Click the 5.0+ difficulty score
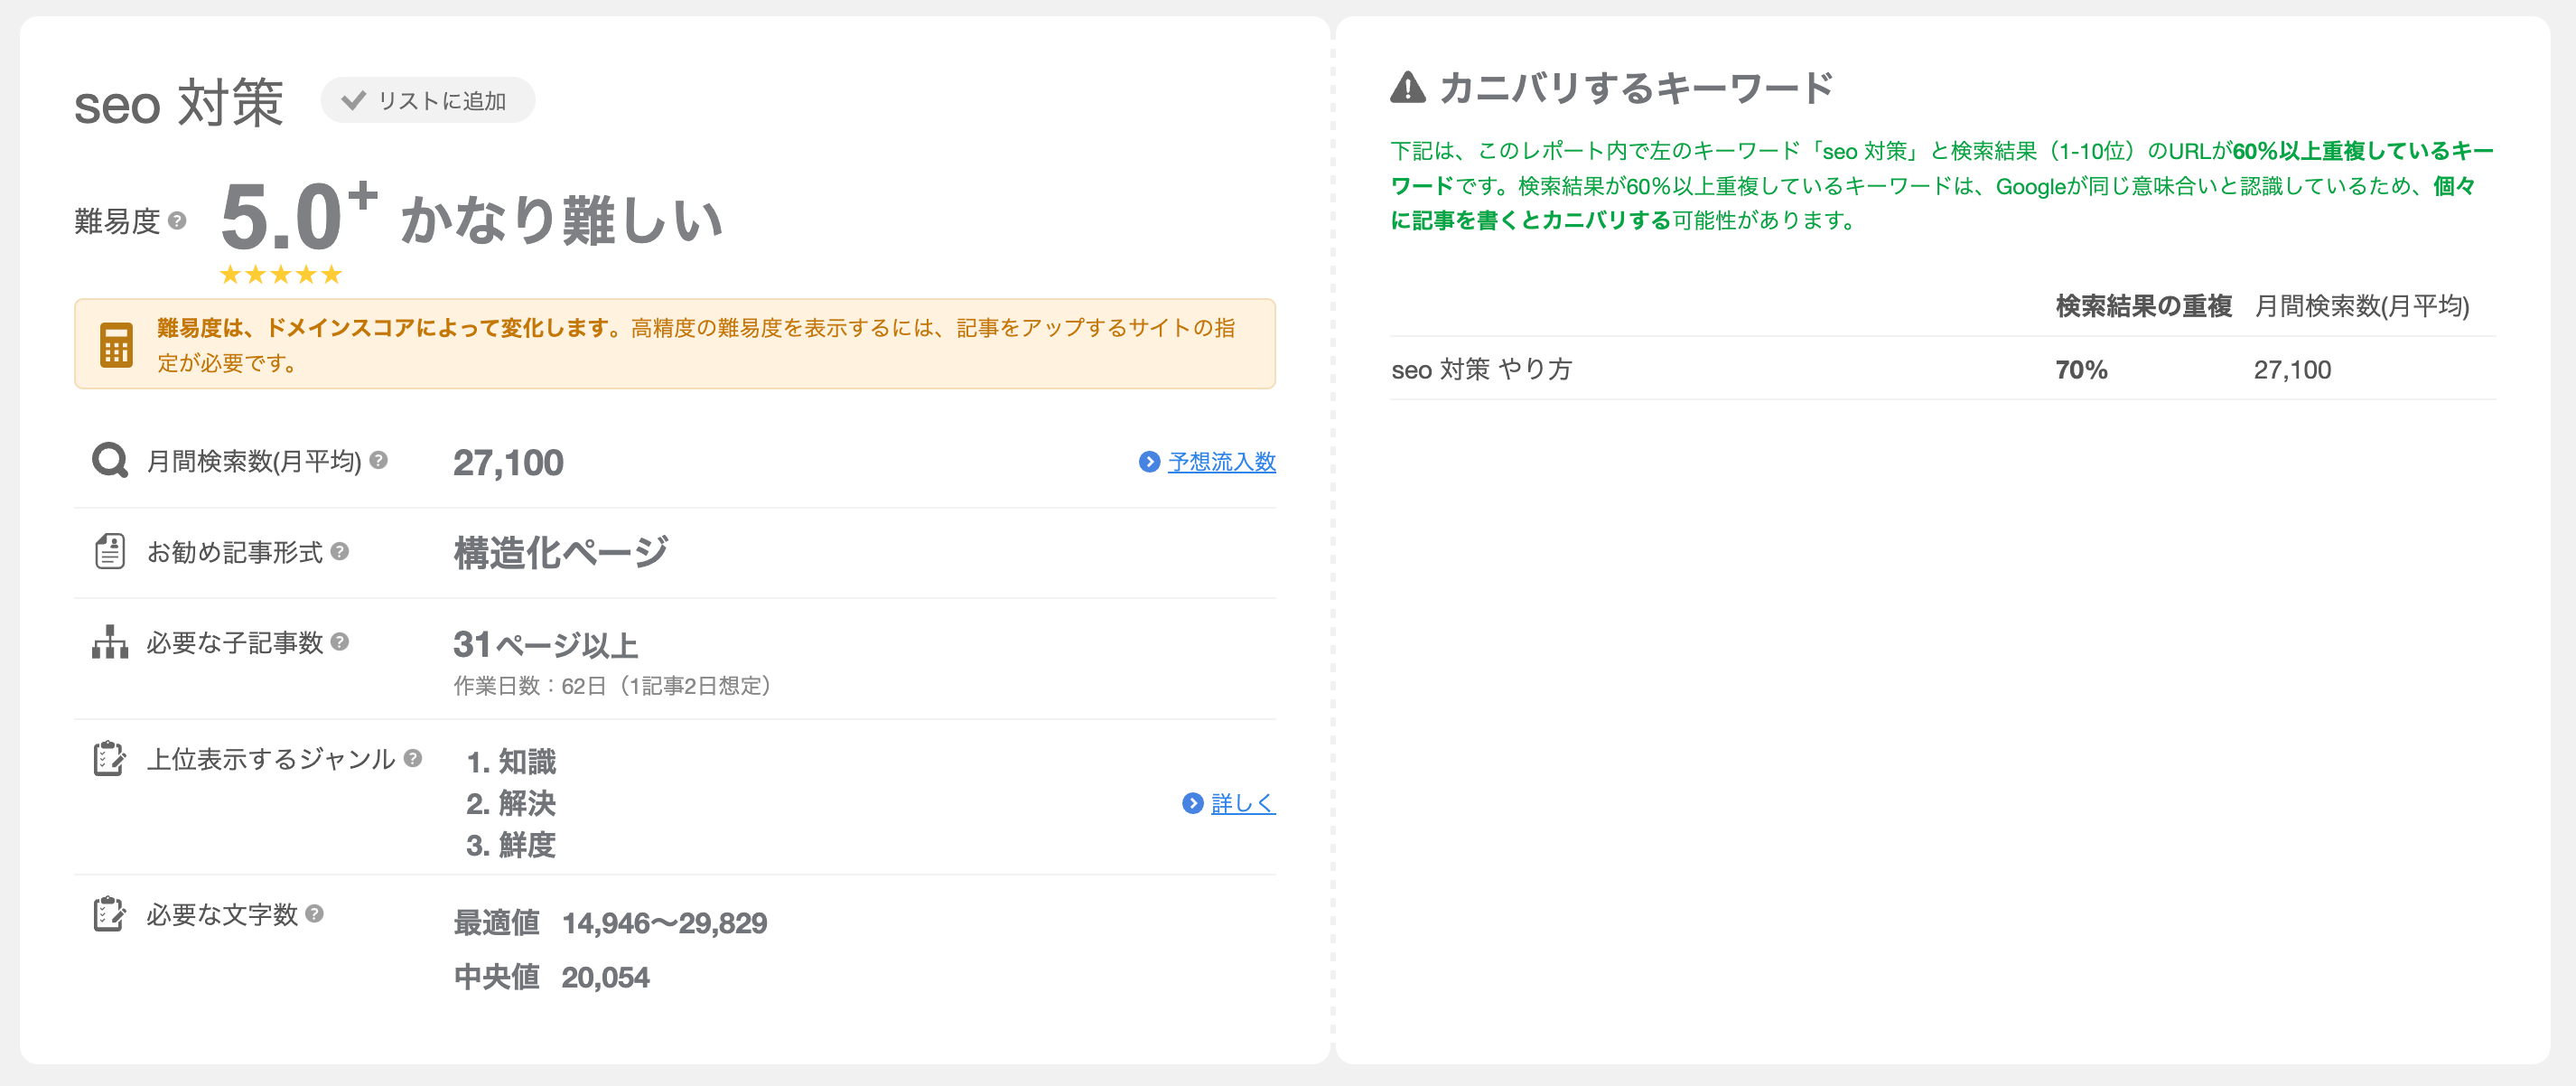Viewport: 2576px width, 1086px height. (298, 216)
